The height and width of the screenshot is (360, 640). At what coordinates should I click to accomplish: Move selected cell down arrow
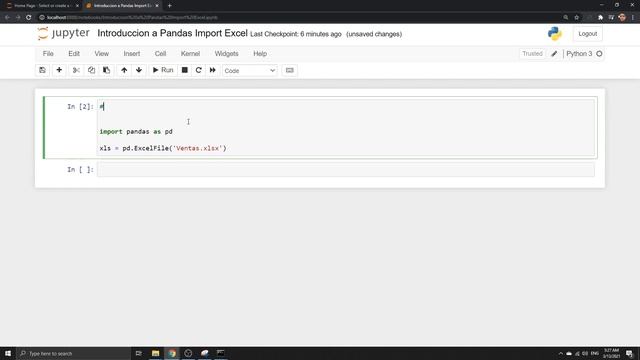139,70
